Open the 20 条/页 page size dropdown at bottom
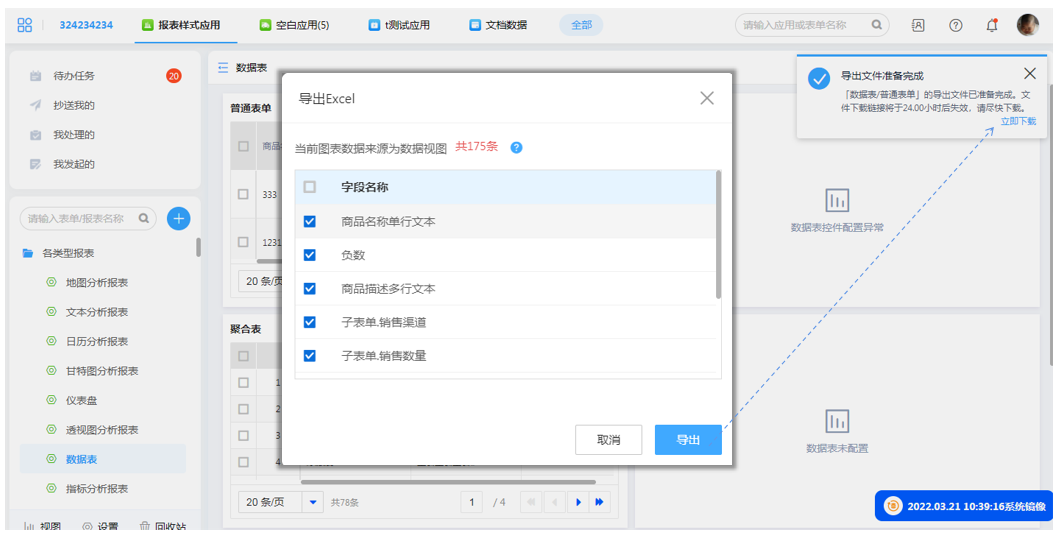This screenshot has width=1058, height=537. pos(314,502)
